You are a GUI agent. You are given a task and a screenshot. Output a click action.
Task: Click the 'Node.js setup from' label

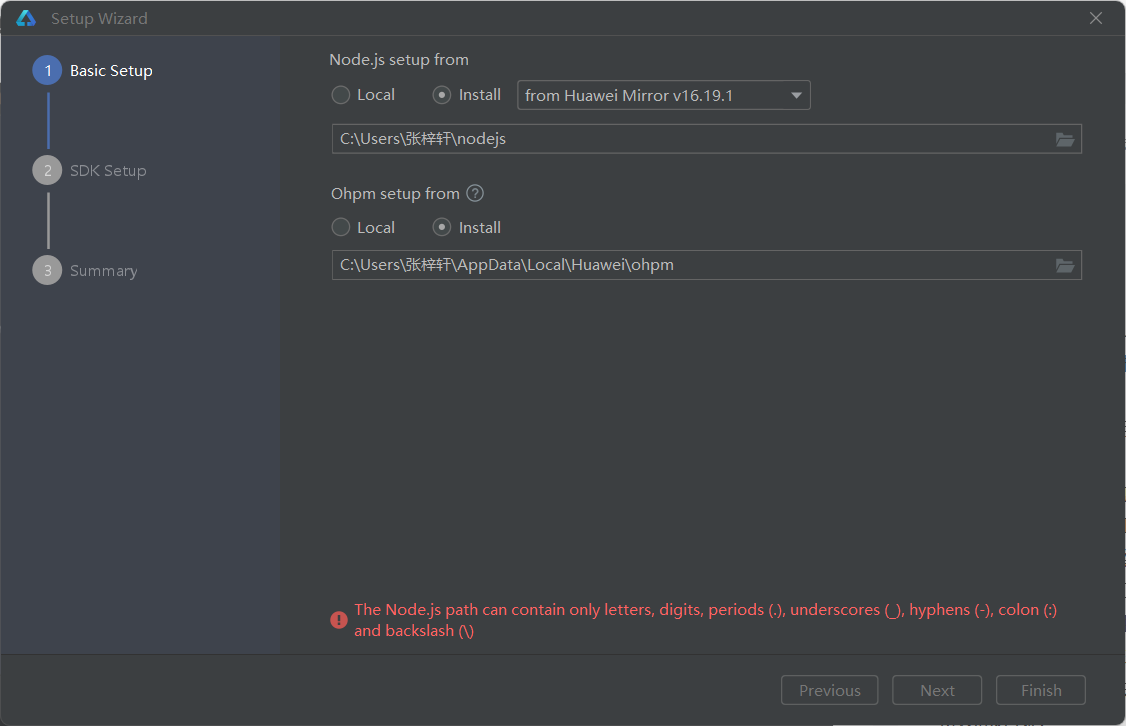399,60
